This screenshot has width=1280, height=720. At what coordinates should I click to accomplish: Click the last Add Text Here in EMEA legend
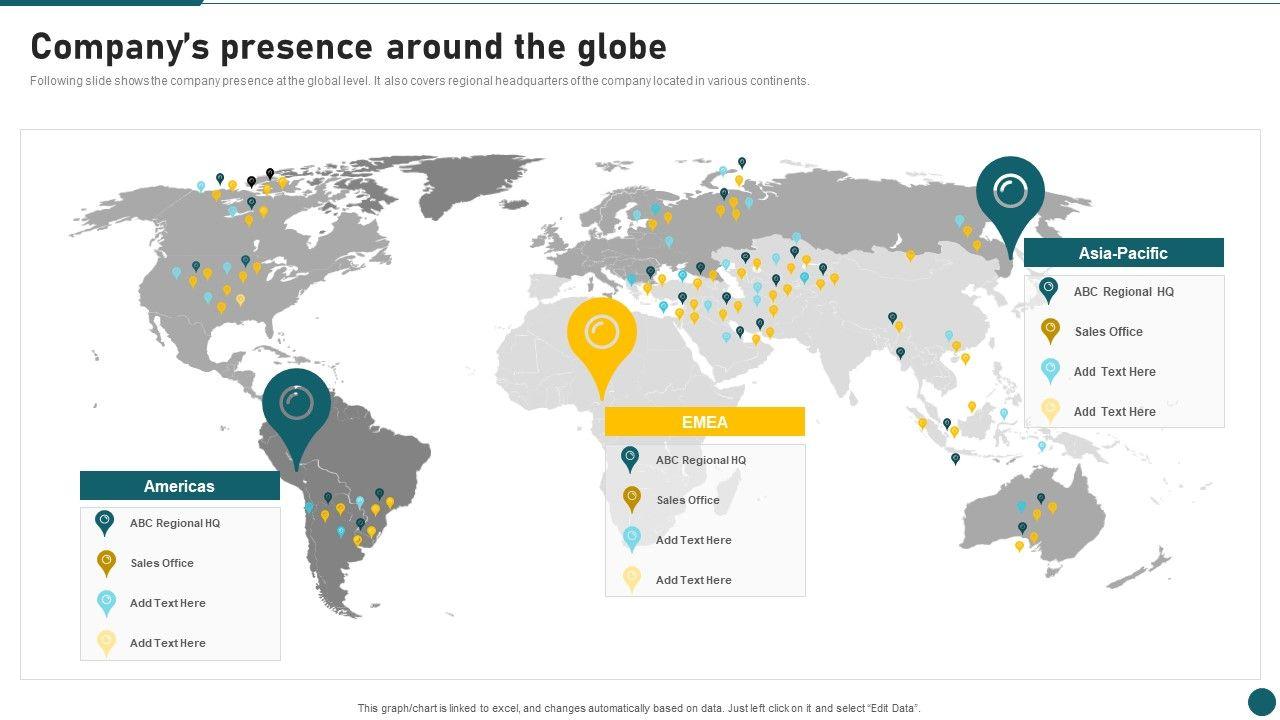point(693,580)
